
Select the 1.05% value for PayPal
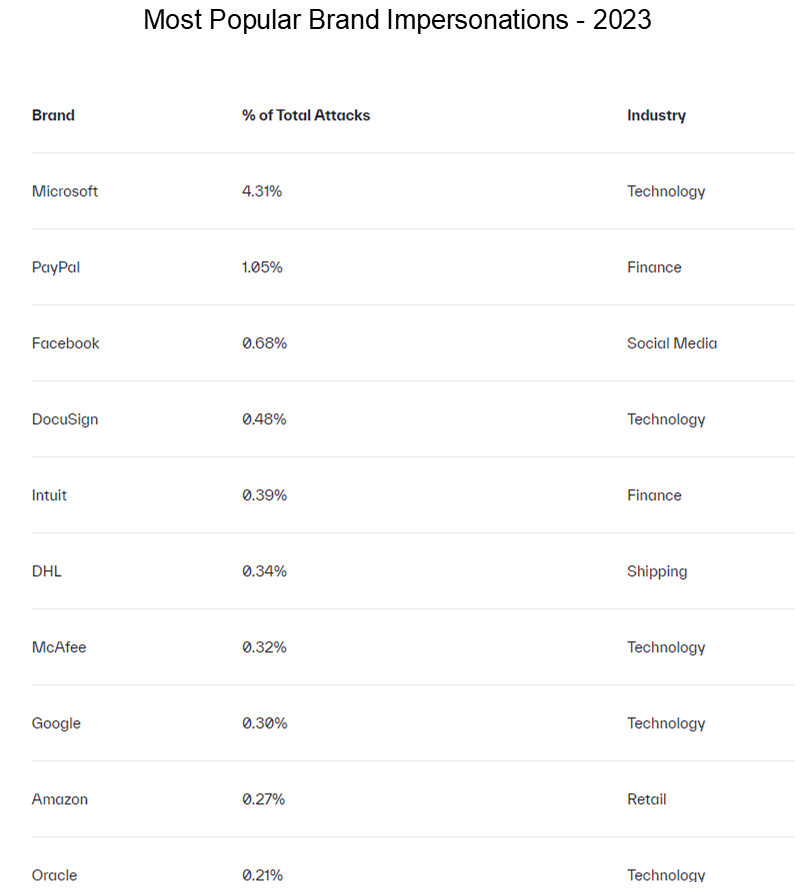click(262, 267)
